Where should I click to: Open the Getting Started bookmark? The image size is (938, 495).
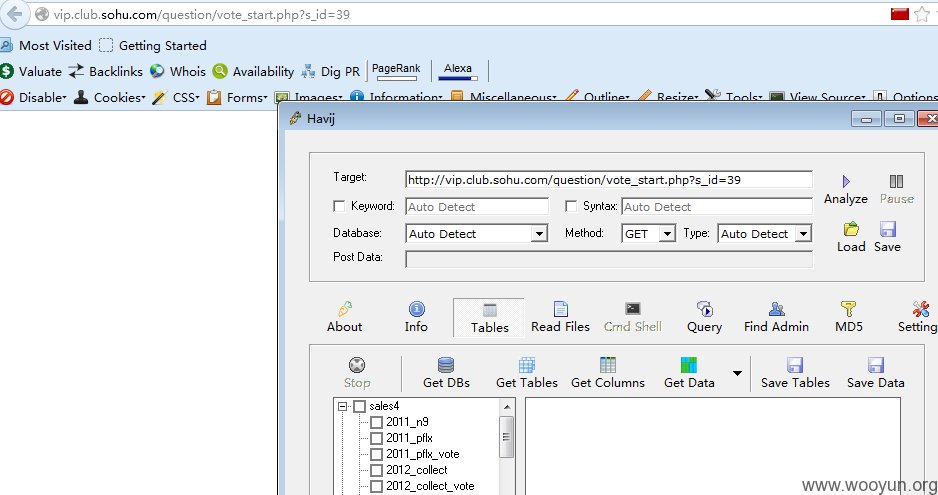[153, 45]
